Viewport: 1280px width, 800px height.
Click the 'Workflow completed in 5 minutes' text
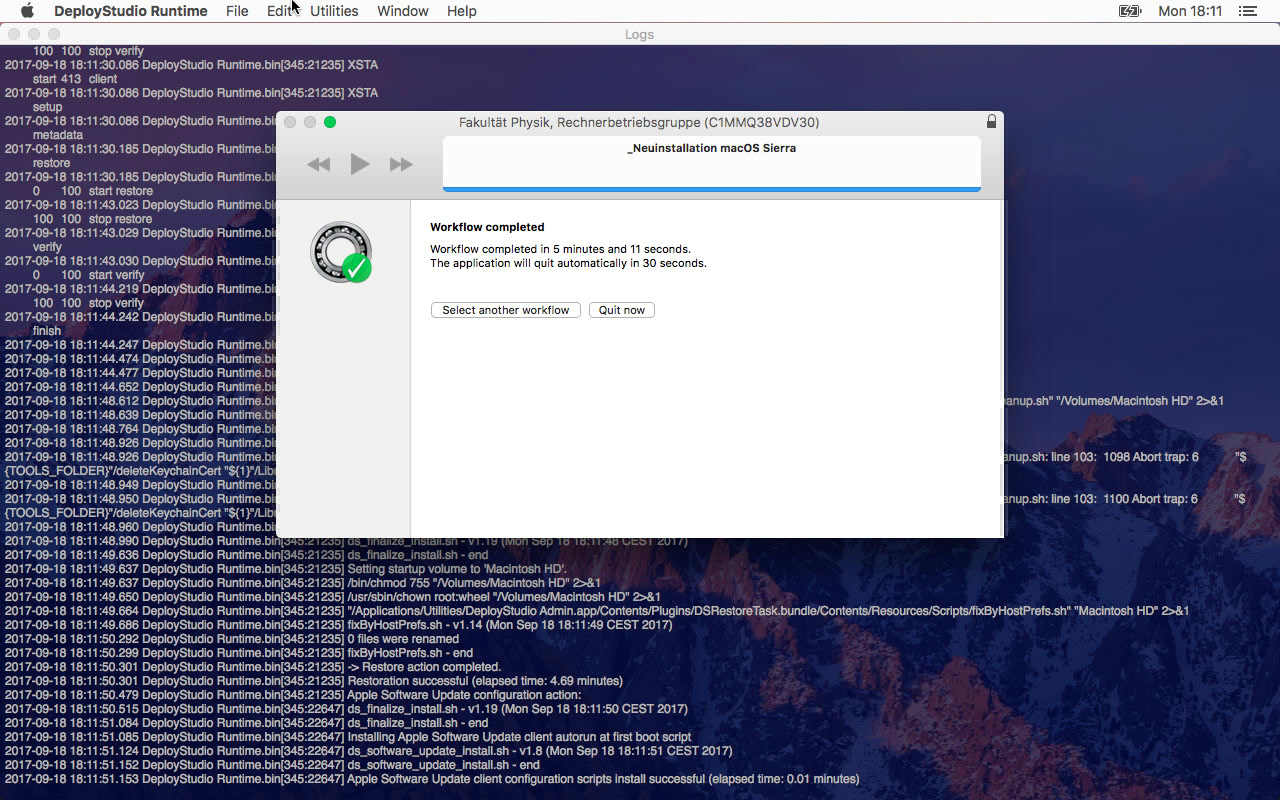tap(560, 249)
